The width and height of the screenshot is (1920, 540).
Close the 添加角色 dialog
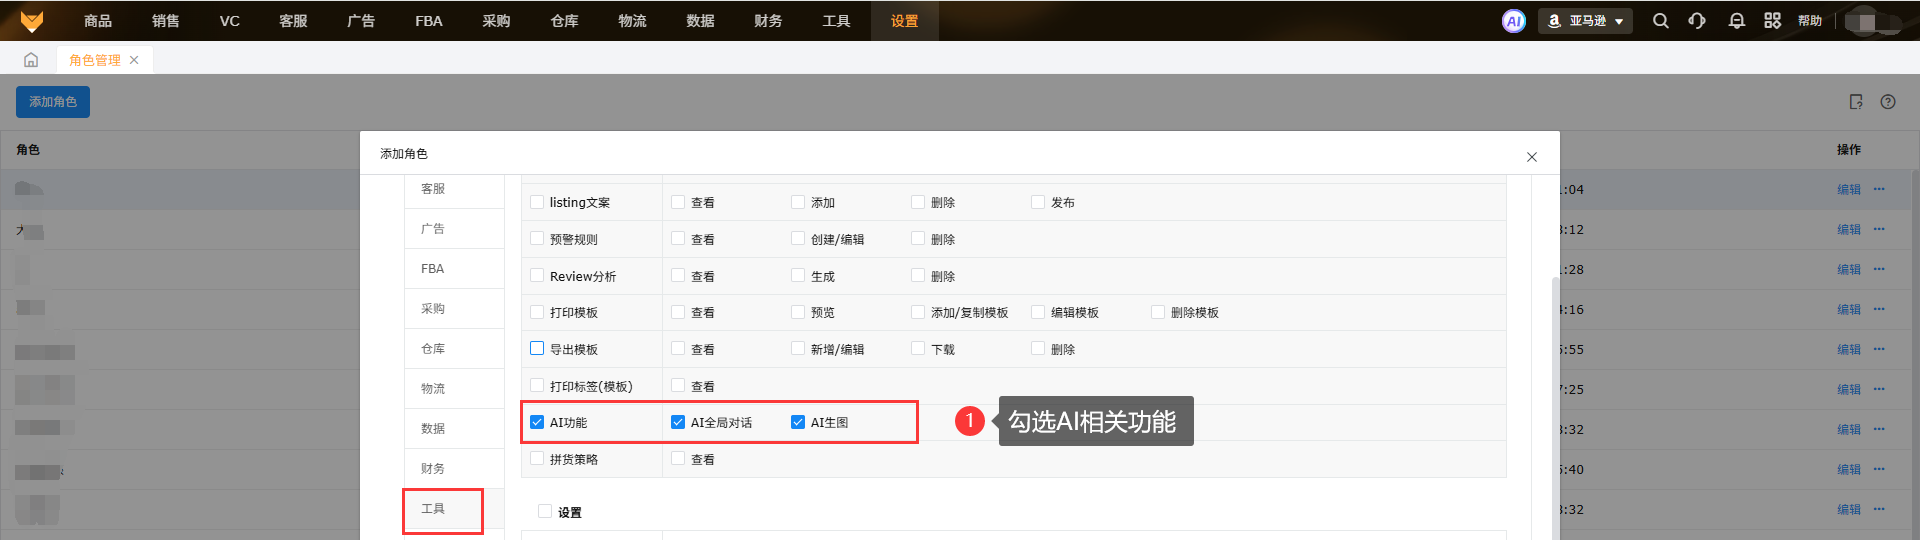(1532, 157)
